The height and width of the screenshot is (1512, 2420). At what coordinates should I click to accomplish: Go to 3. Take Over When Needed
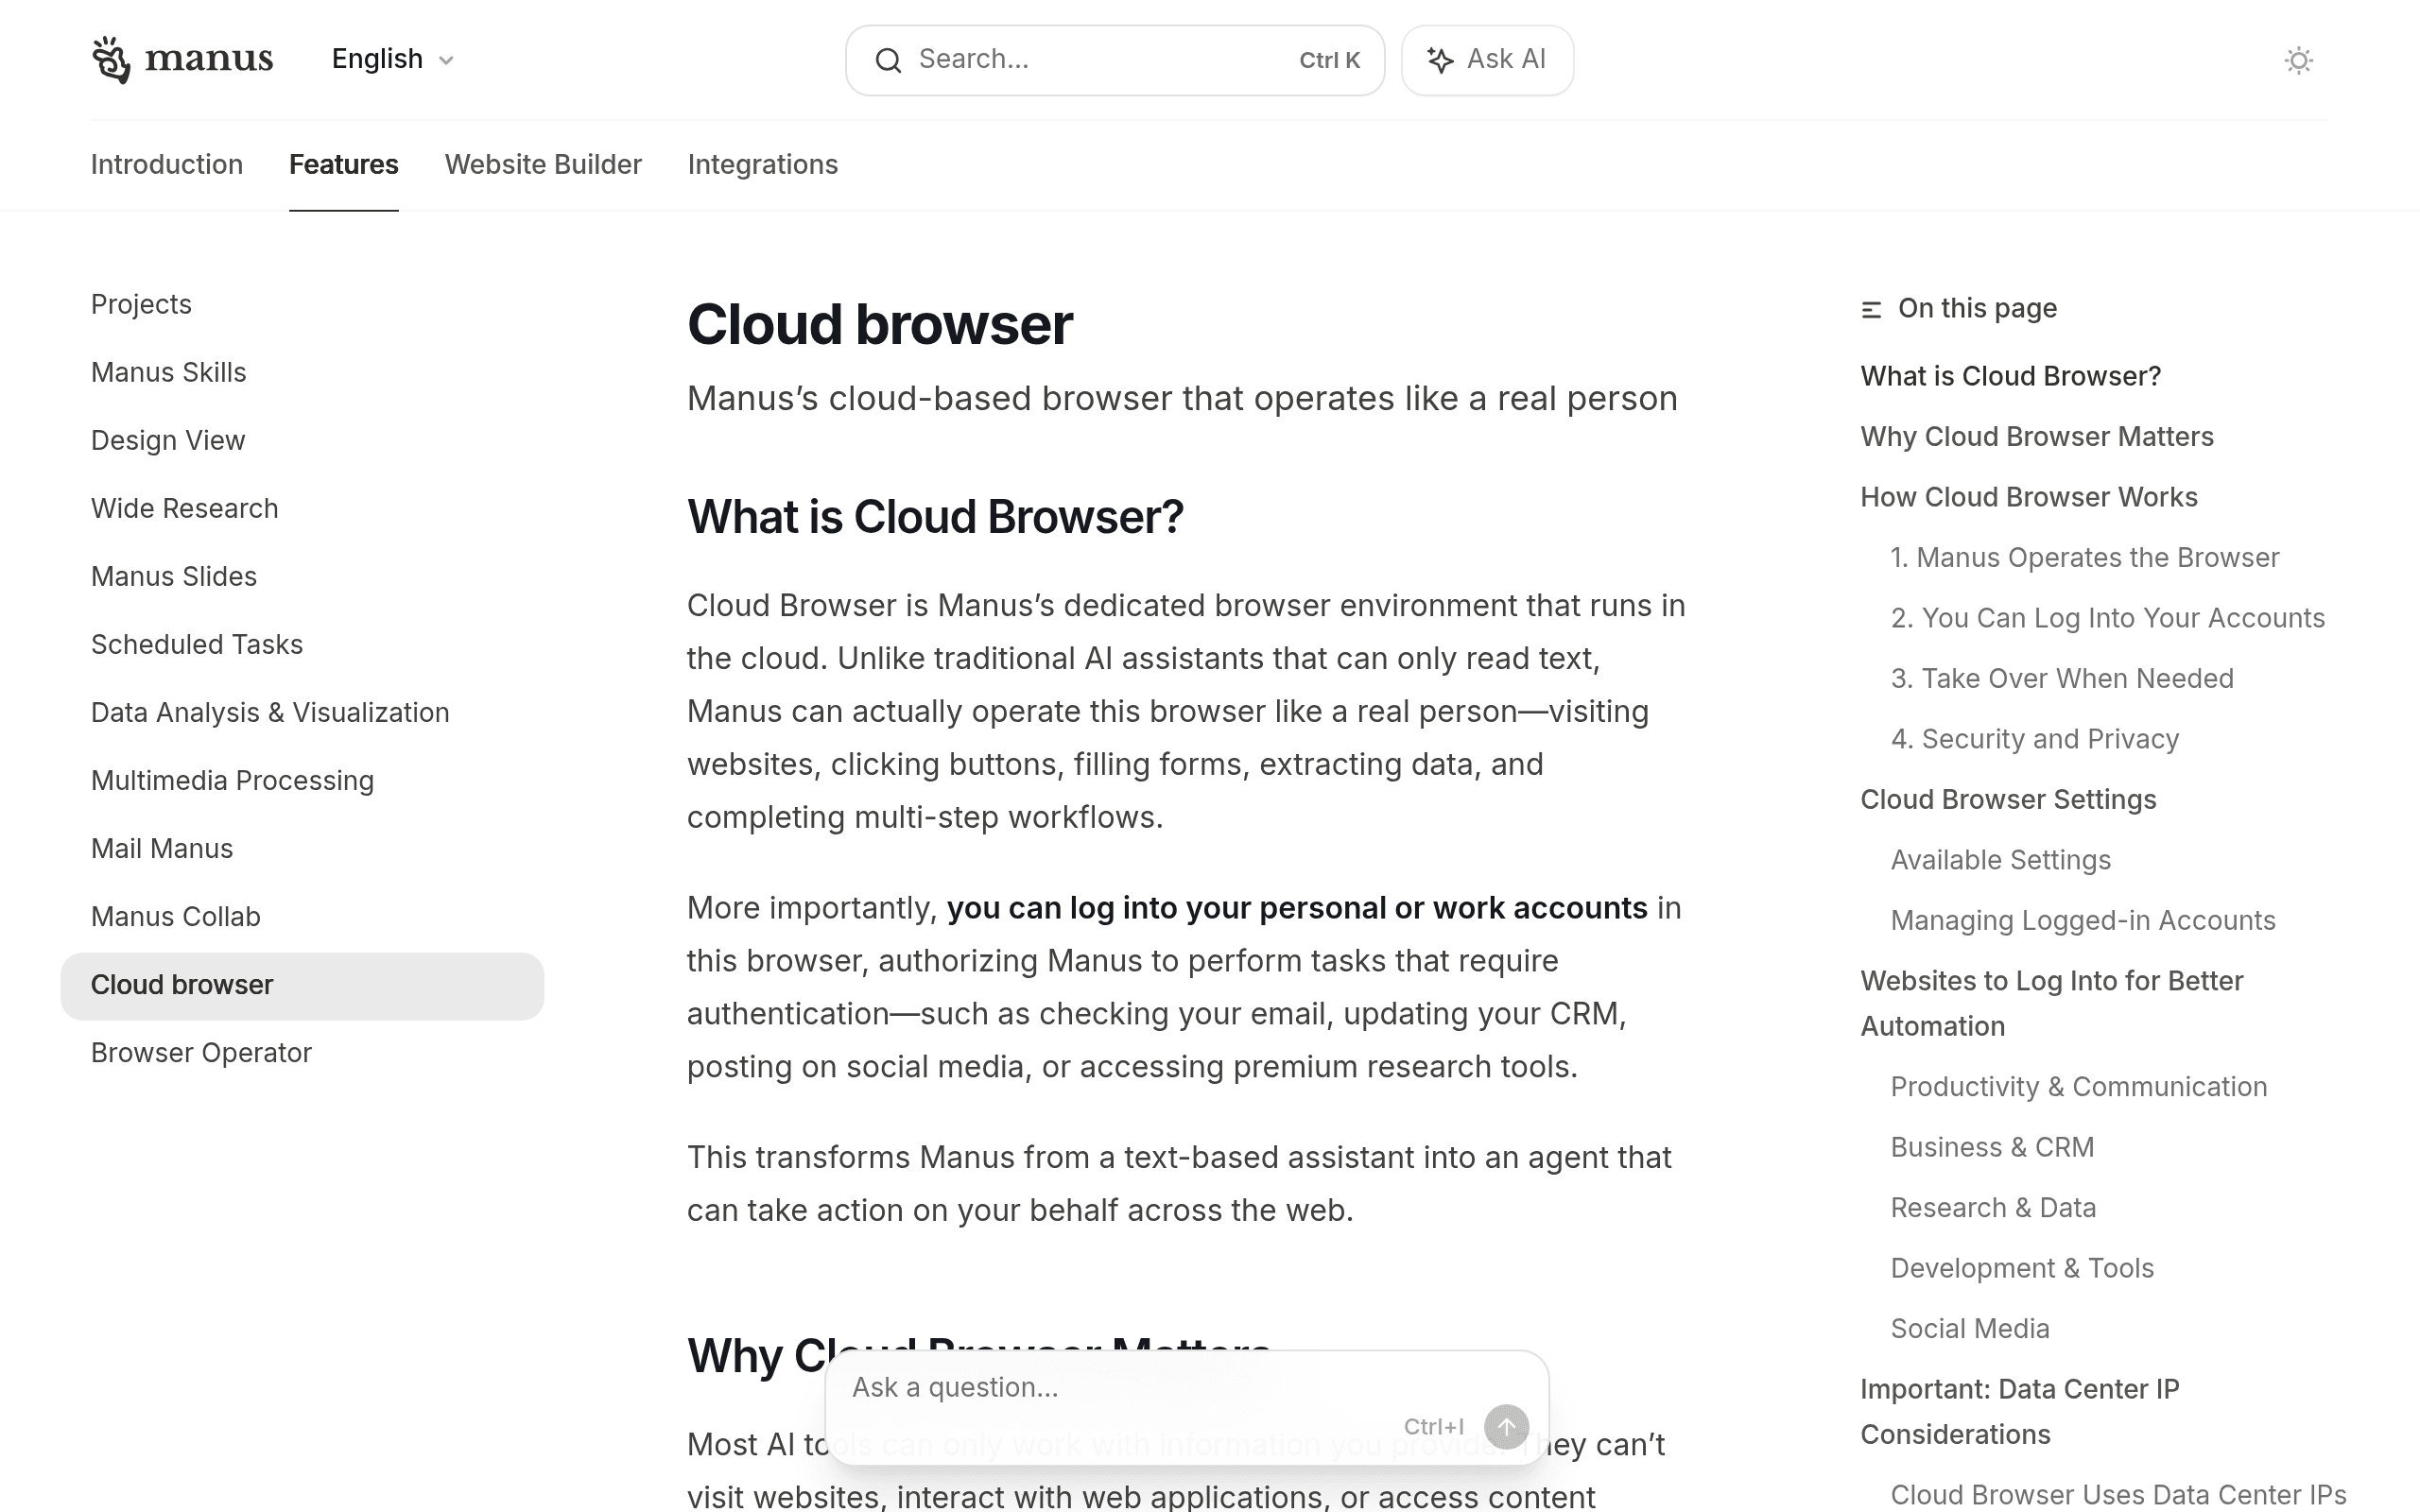2062,678
